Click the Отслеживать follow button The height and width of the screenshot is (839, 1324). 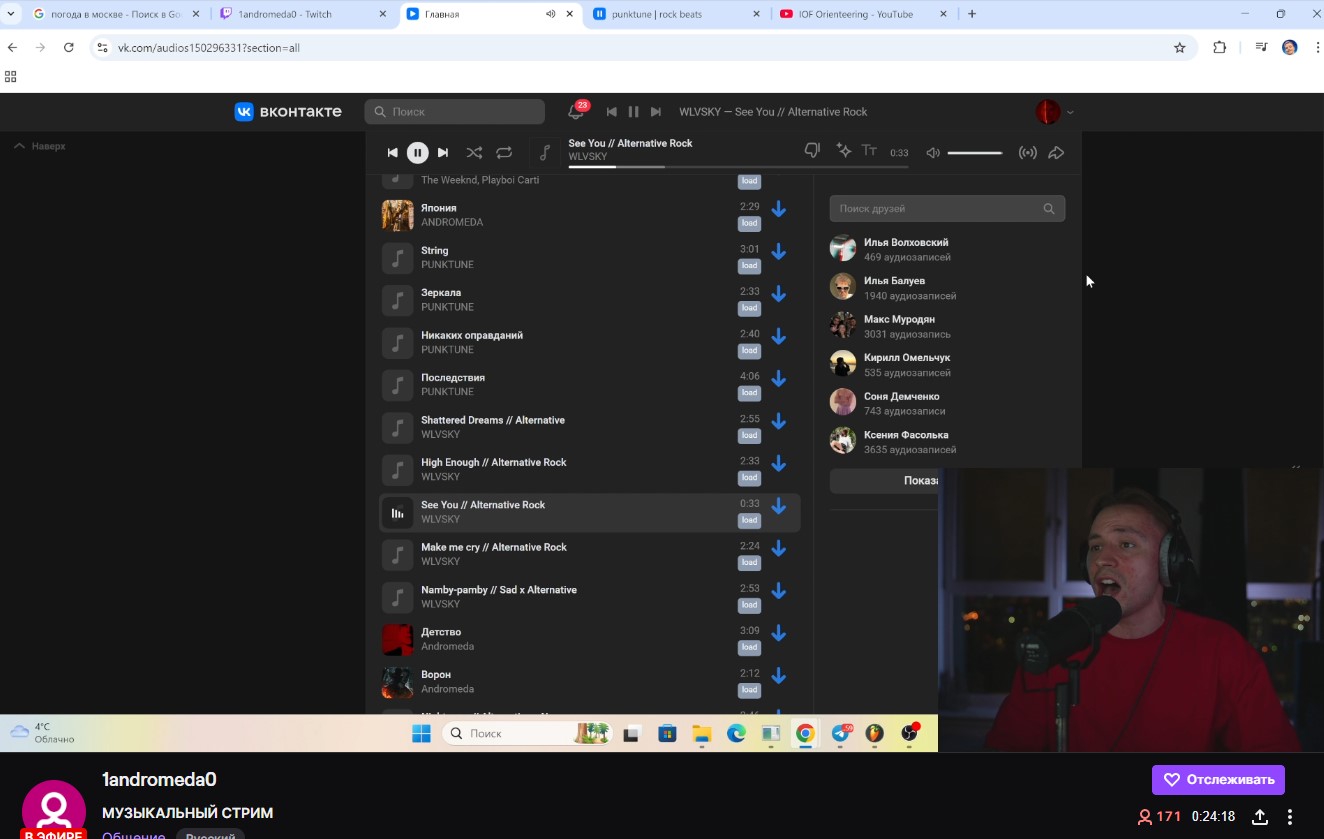coord(1218,780)
